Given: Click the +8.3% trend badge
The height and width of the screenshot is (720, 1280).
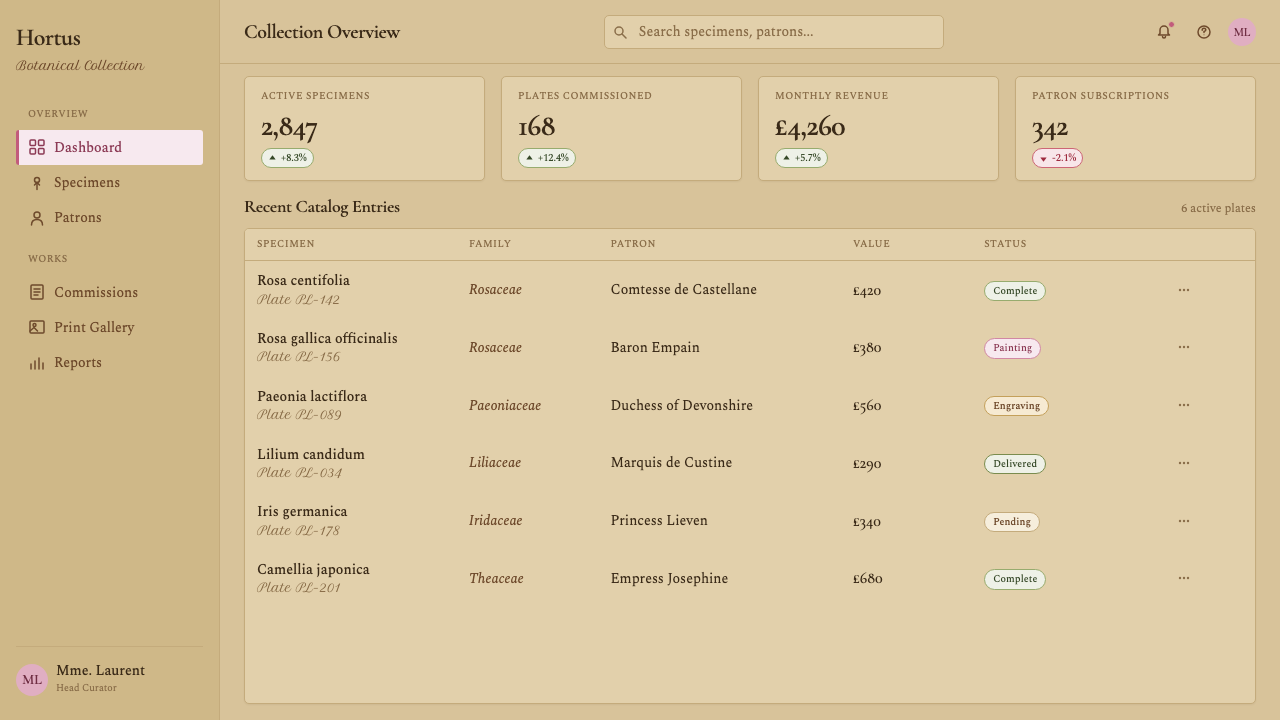Looking at the screenshot, I should tap(287, 158).
